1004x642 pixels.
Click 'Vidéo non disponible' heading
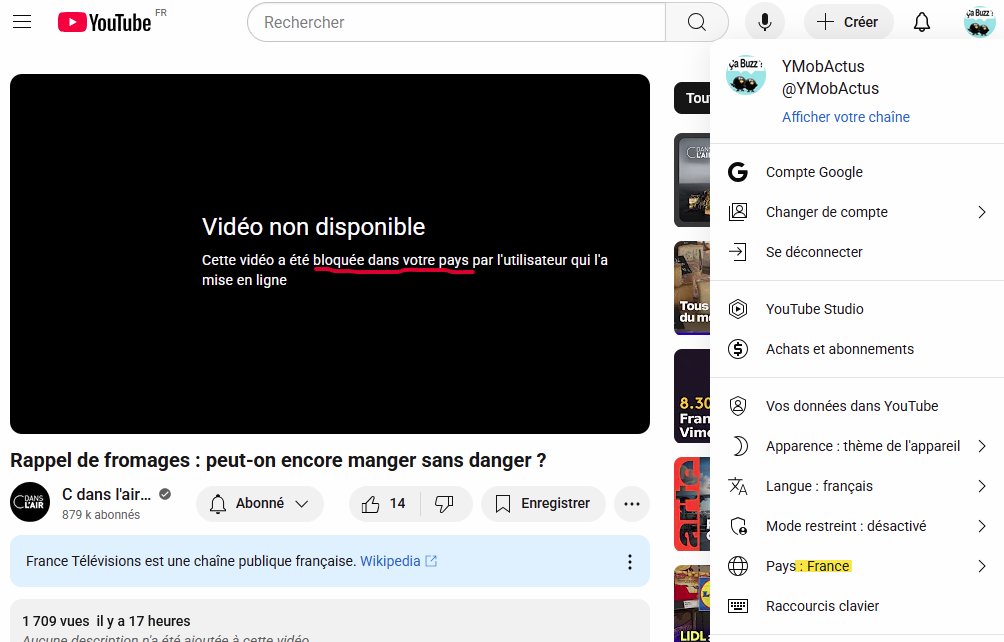pos(314,227)
